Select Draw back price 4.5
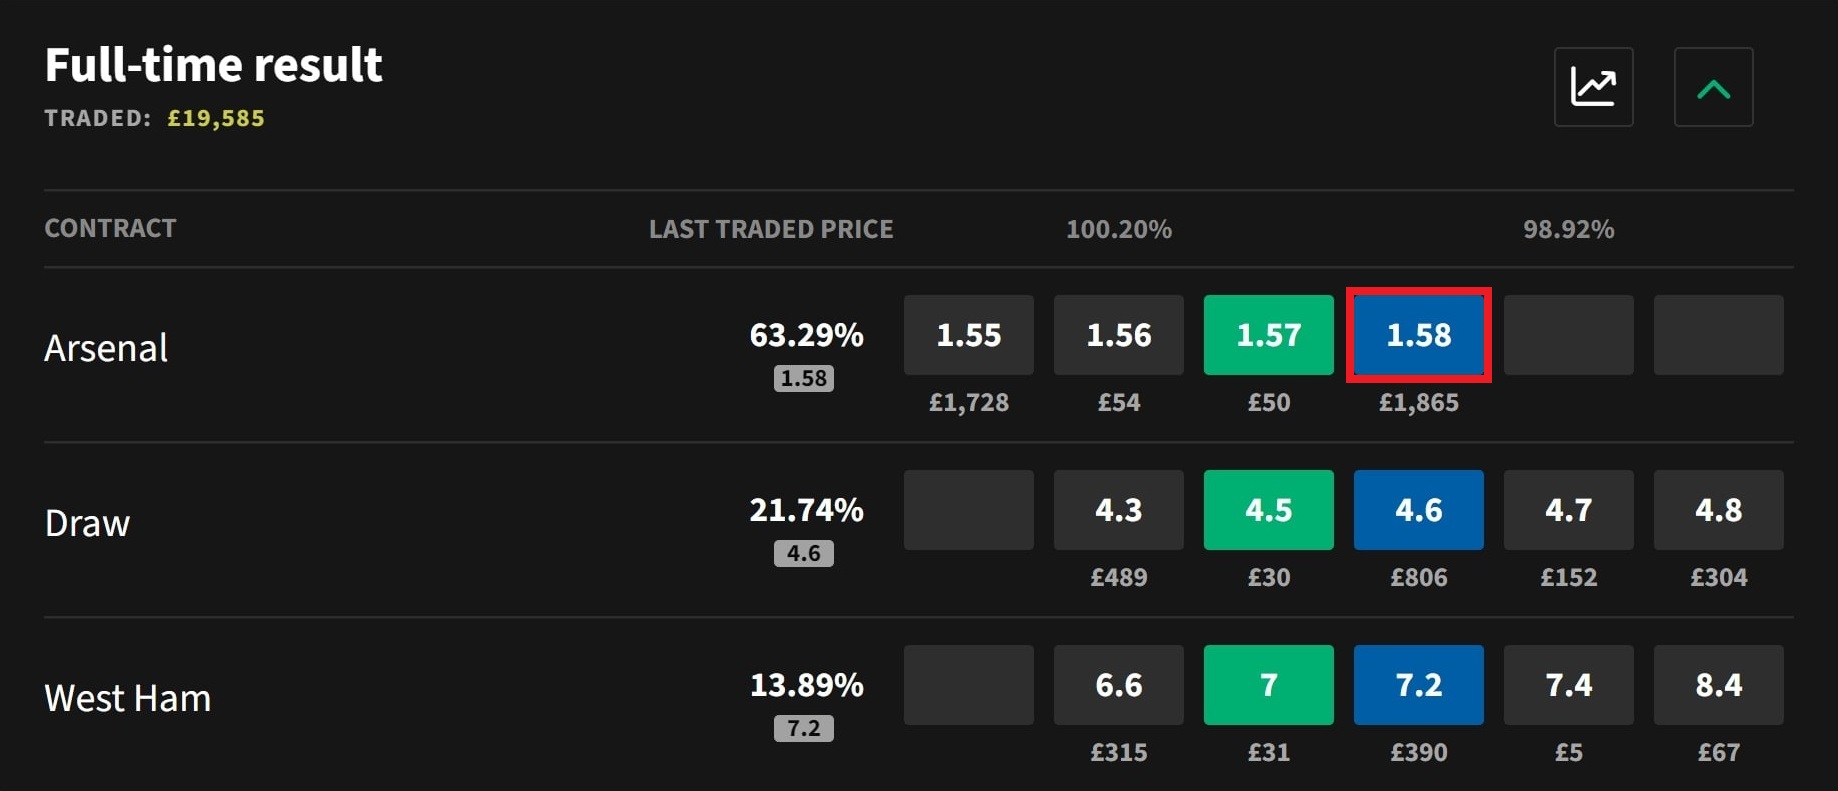Image resolution: width=1838 pixels, height=791 pixels. 1268,510
